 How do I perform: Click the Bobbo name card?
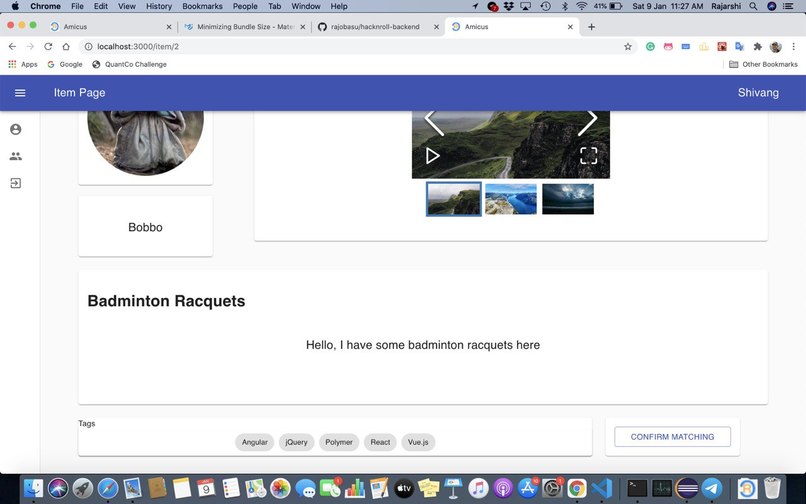145,227
